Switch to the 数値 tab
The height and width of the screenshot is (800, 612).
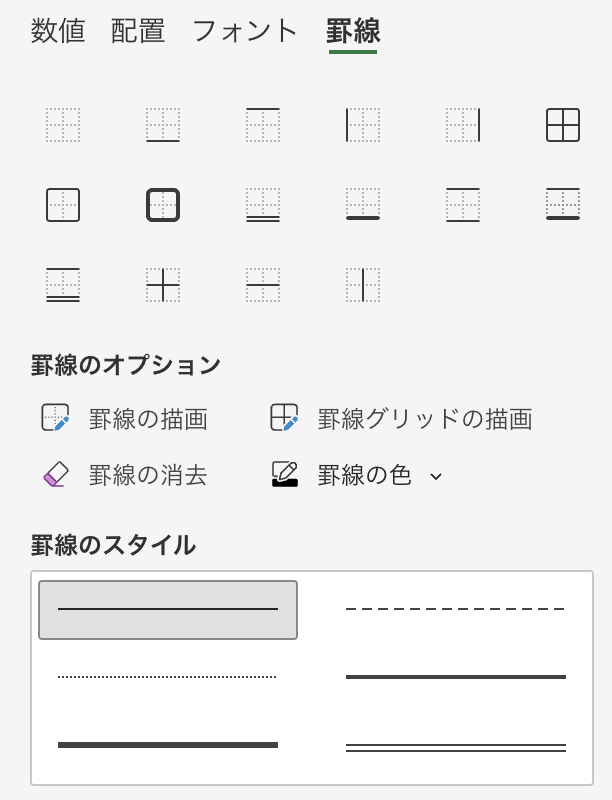coord(58,31)
